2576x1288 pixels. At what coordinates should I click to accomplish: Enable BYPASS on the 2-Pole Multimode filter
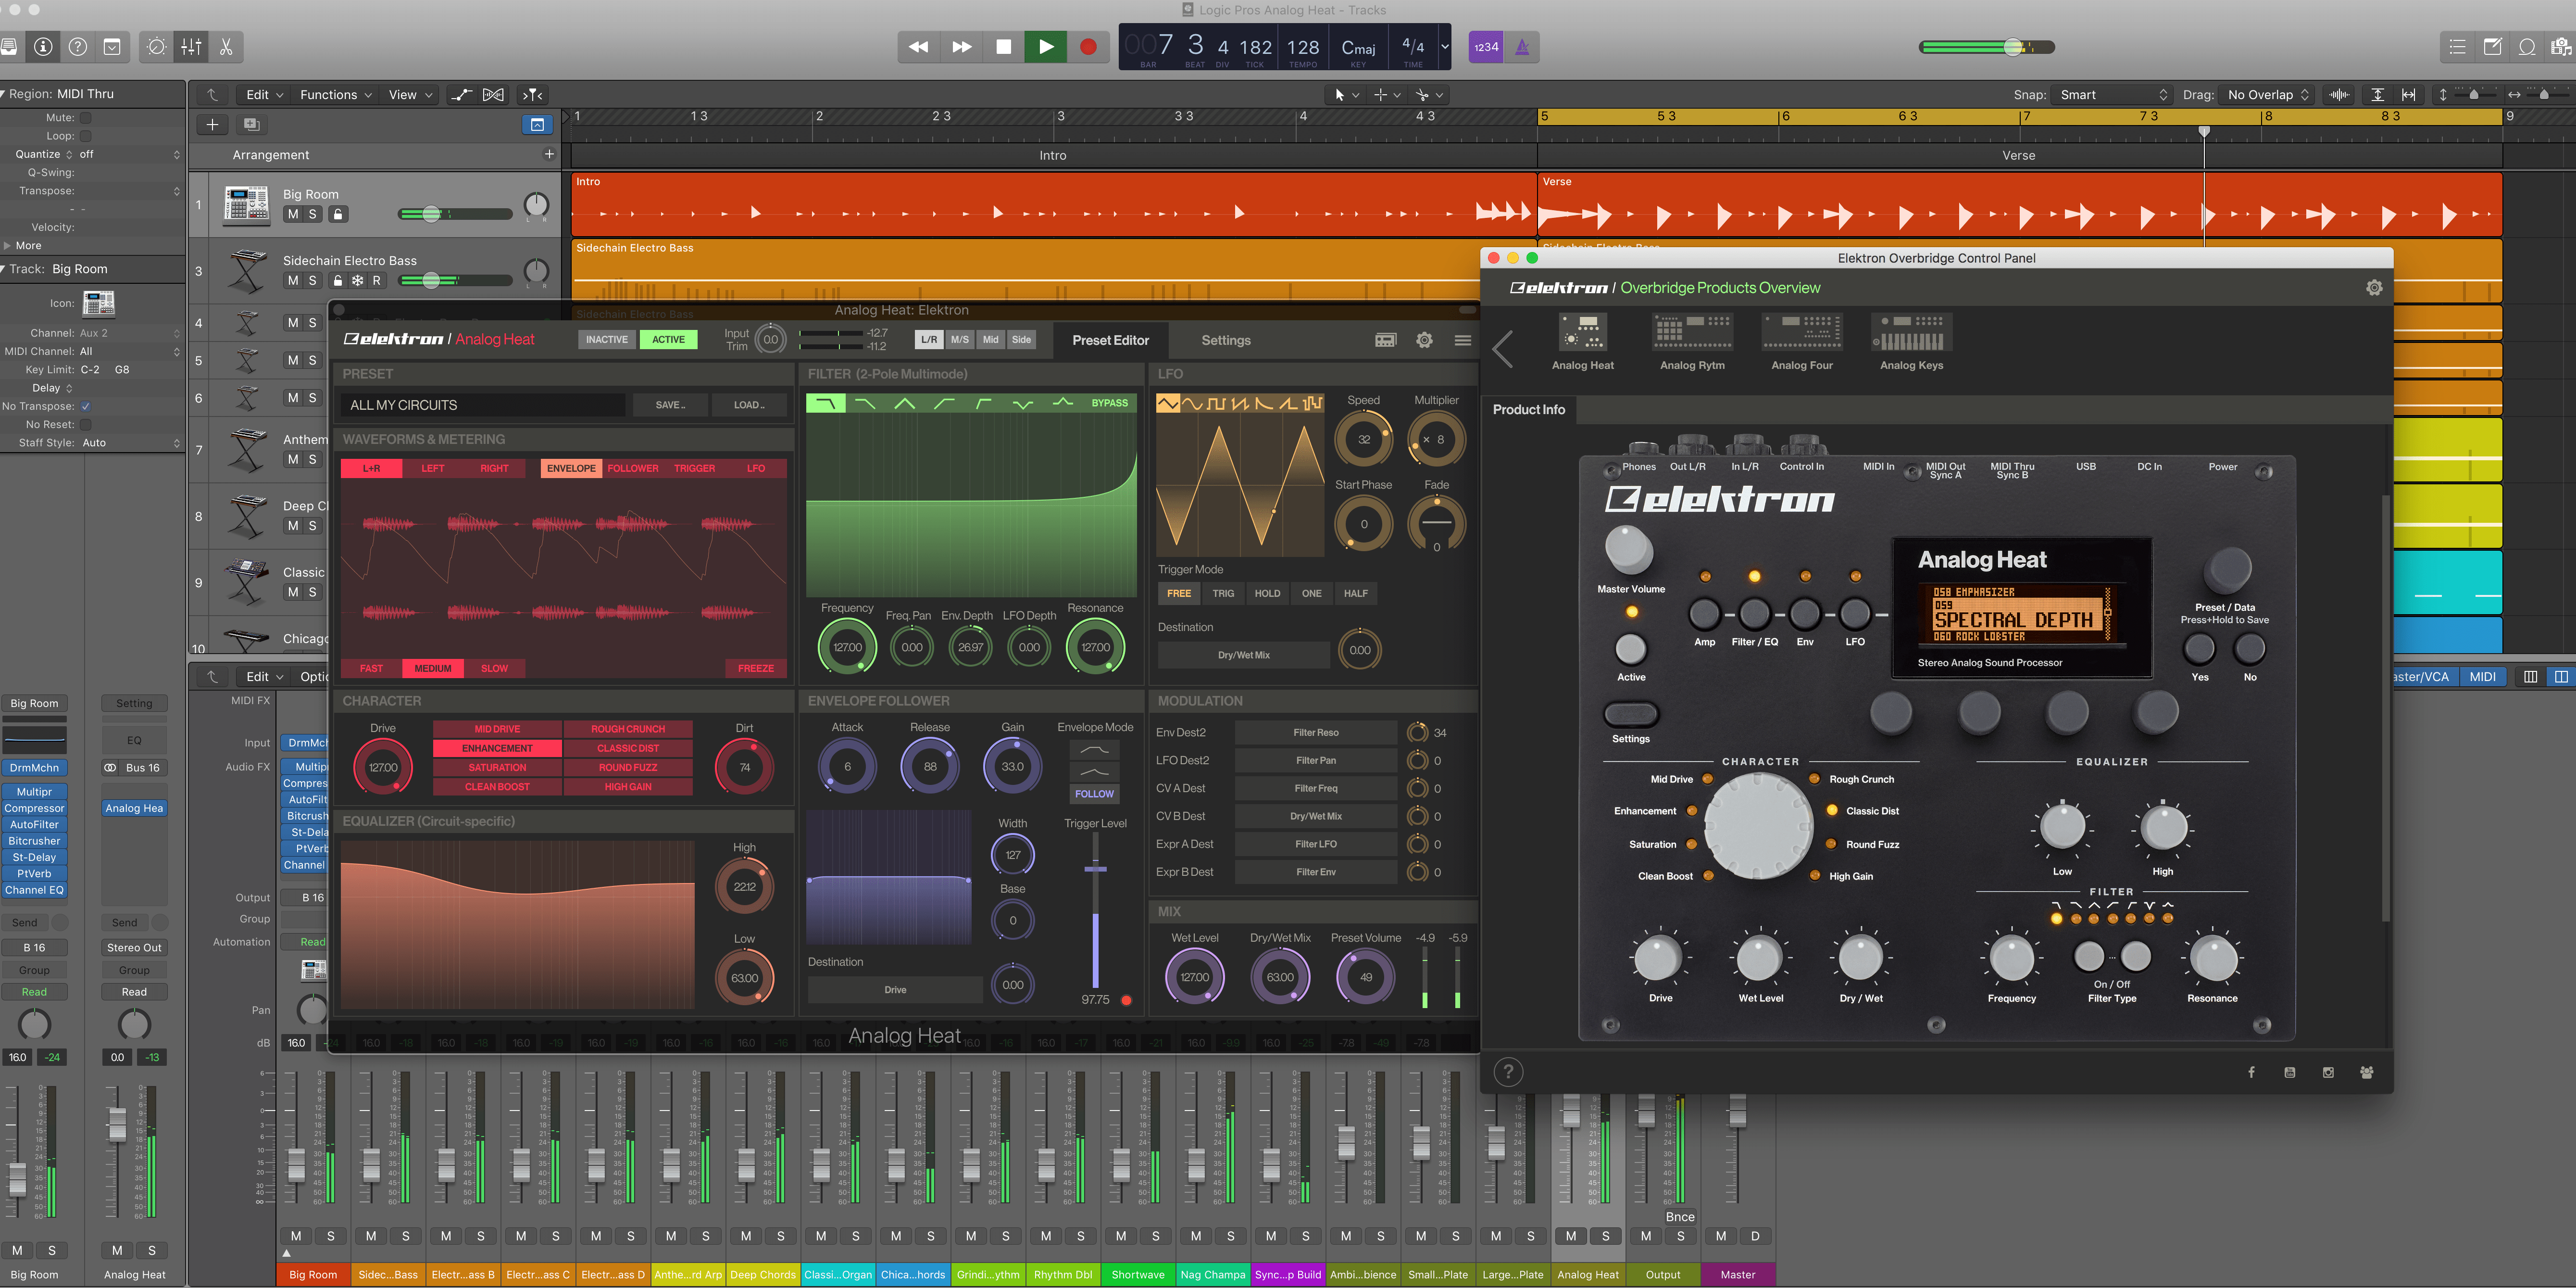(1113, 402)
